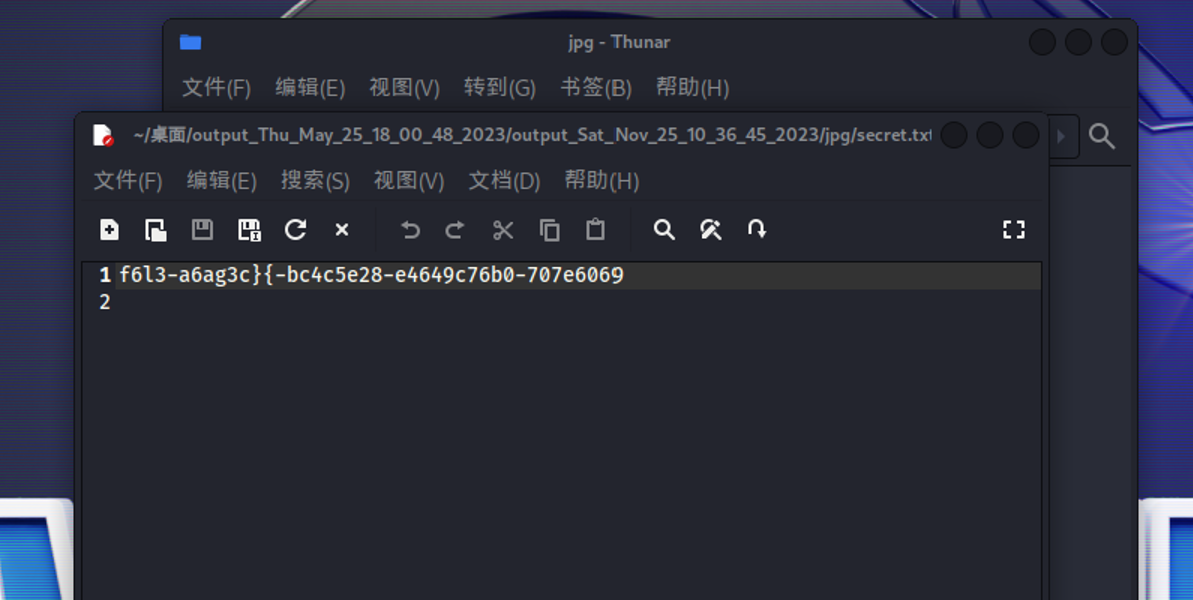Open Find and Replace toolbar icon
The image size is (1193, 600).
coord(711,230)
